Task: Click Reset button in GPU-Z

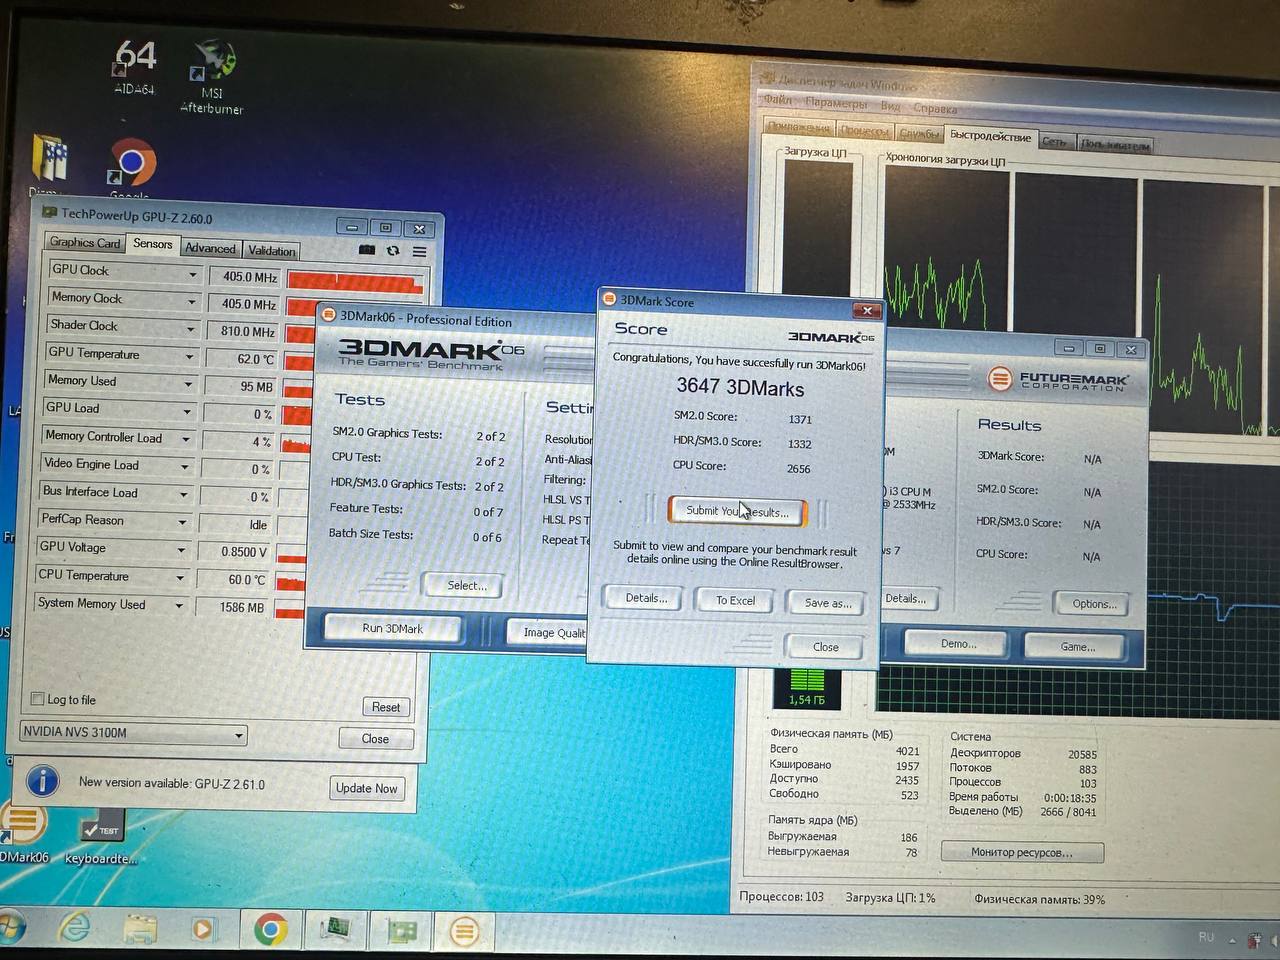Action: [x=385, y=706]
